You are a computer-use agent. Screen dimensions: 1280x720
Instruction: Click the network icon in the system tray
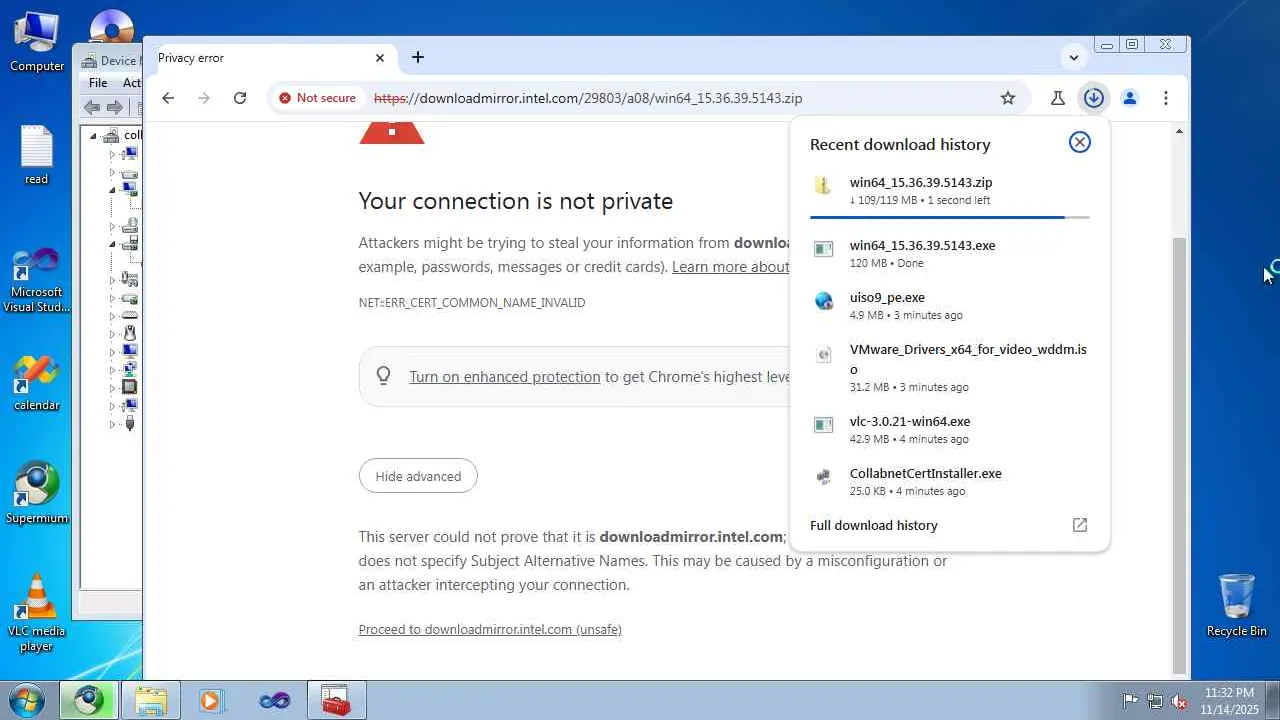pos(1155,701)
